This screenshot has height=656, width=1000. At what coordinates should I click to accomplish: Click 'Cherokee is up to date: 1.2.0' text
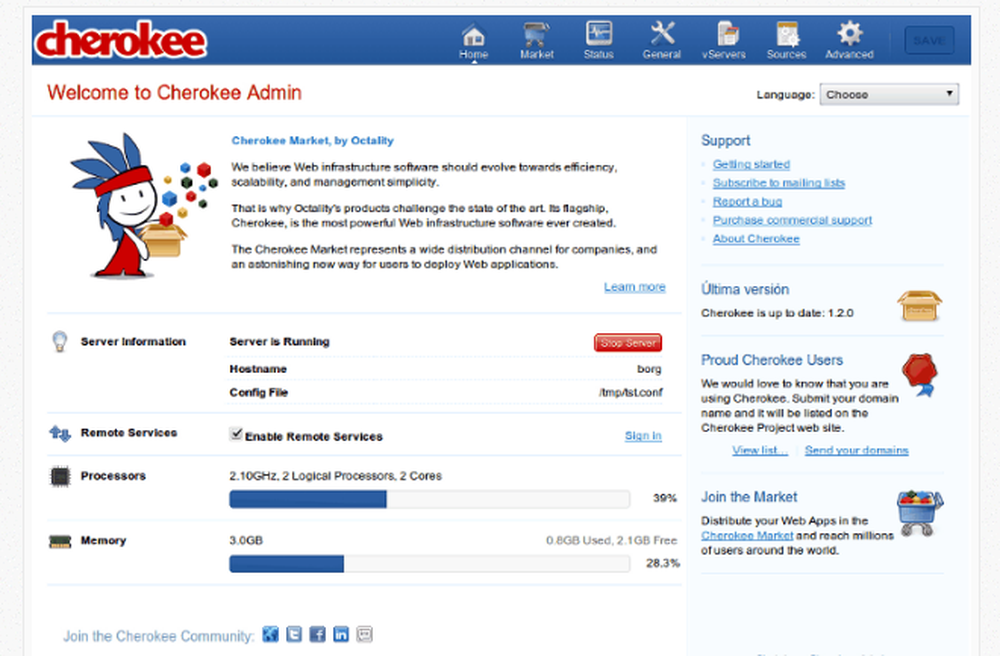click(x=777, y=313)
